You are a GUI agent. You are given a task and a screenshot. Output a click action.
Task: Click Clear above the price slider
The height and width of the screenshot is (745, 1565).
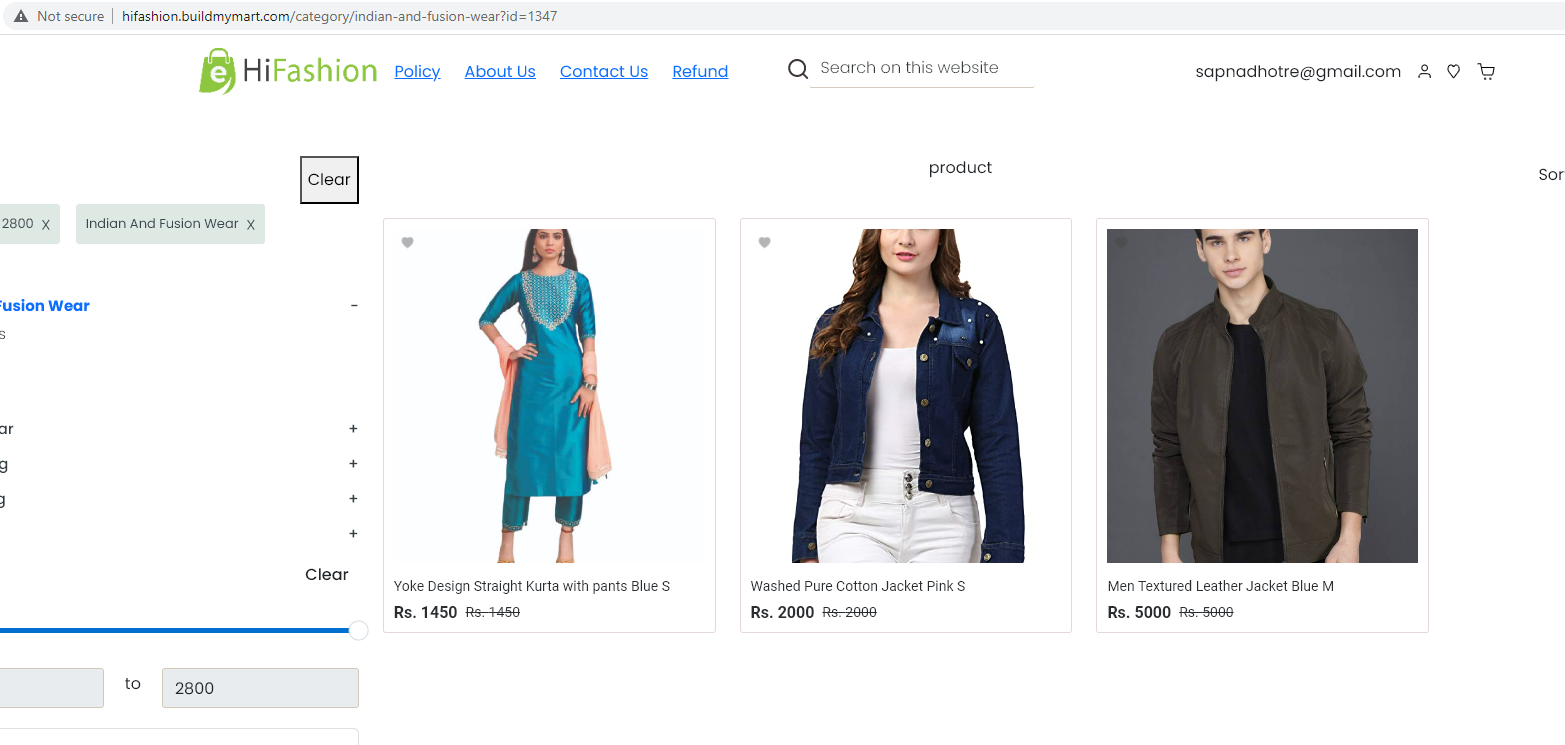click(x=327, y=574)
